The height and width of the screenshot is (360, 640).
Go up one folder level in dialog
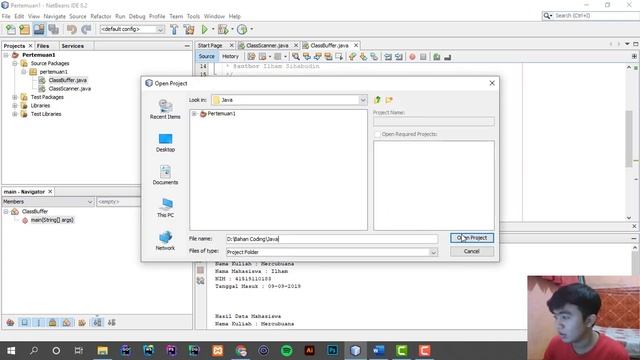point(377,100)
